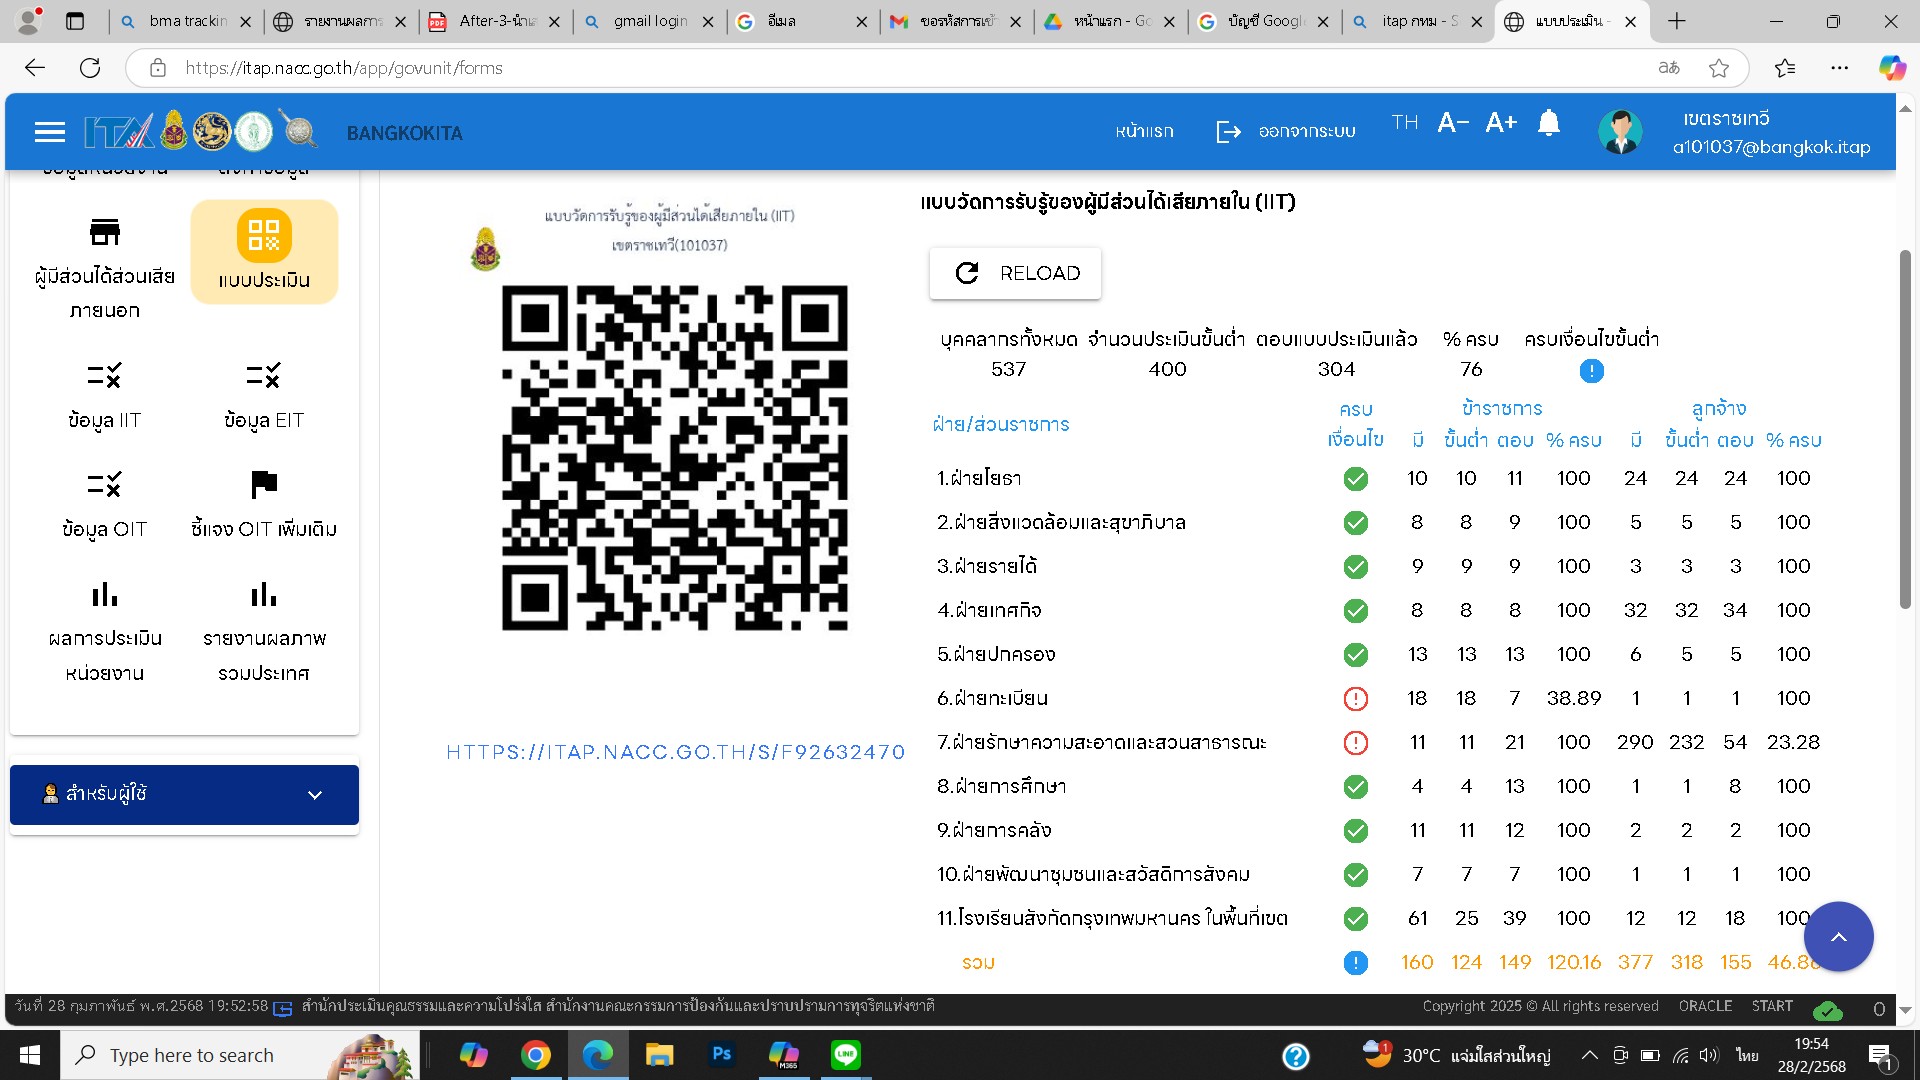Switch to the itap กทม tab
The width and height of the screenshot is (1920, 1080).
point(1419,21)
